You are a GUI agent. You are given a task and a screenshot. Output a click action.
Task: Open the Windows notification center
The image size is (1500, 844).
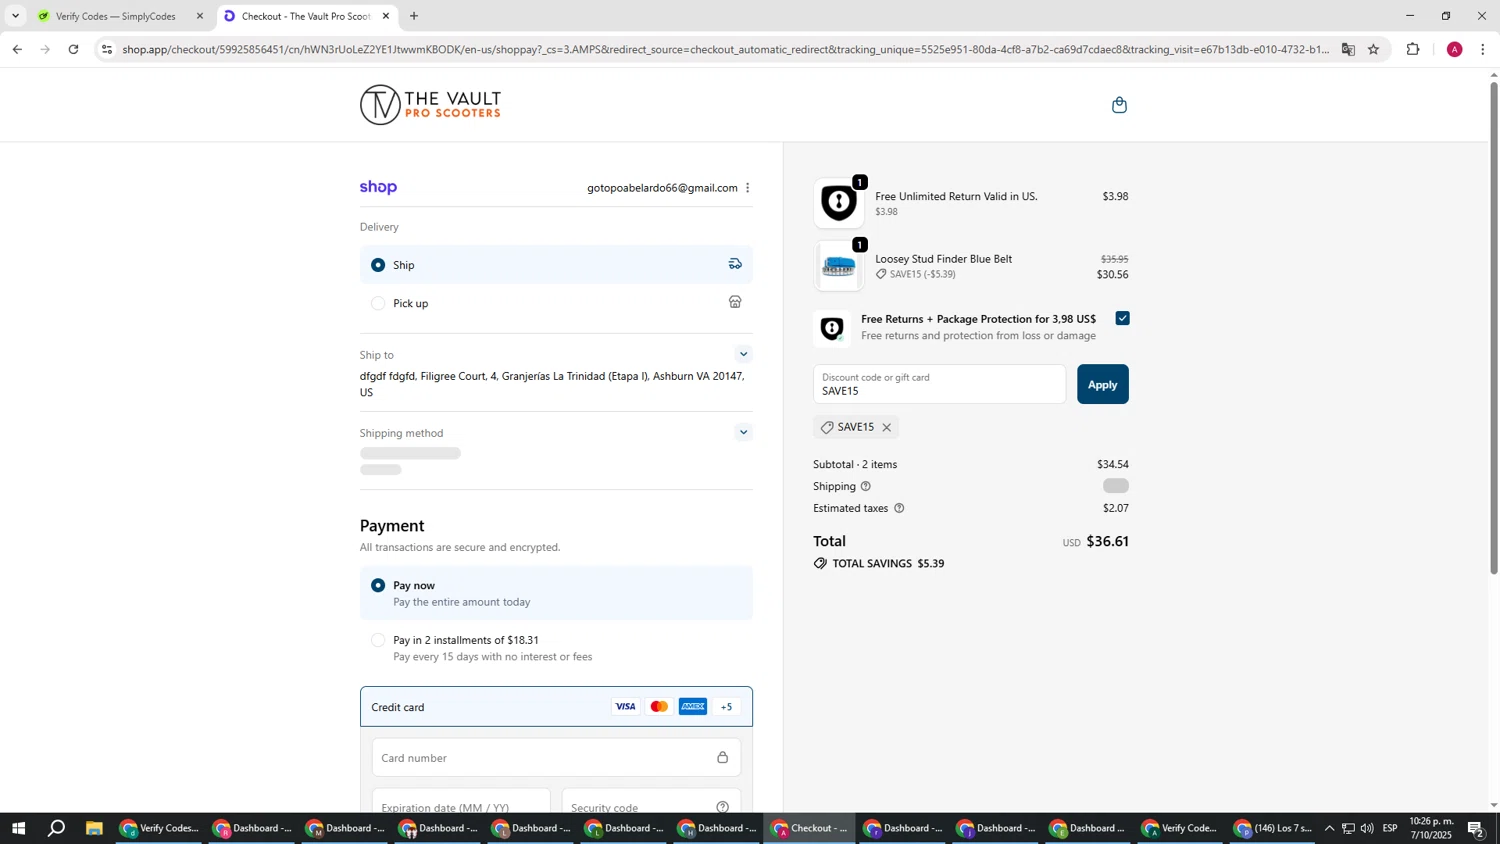click(x=1476, y=828)
